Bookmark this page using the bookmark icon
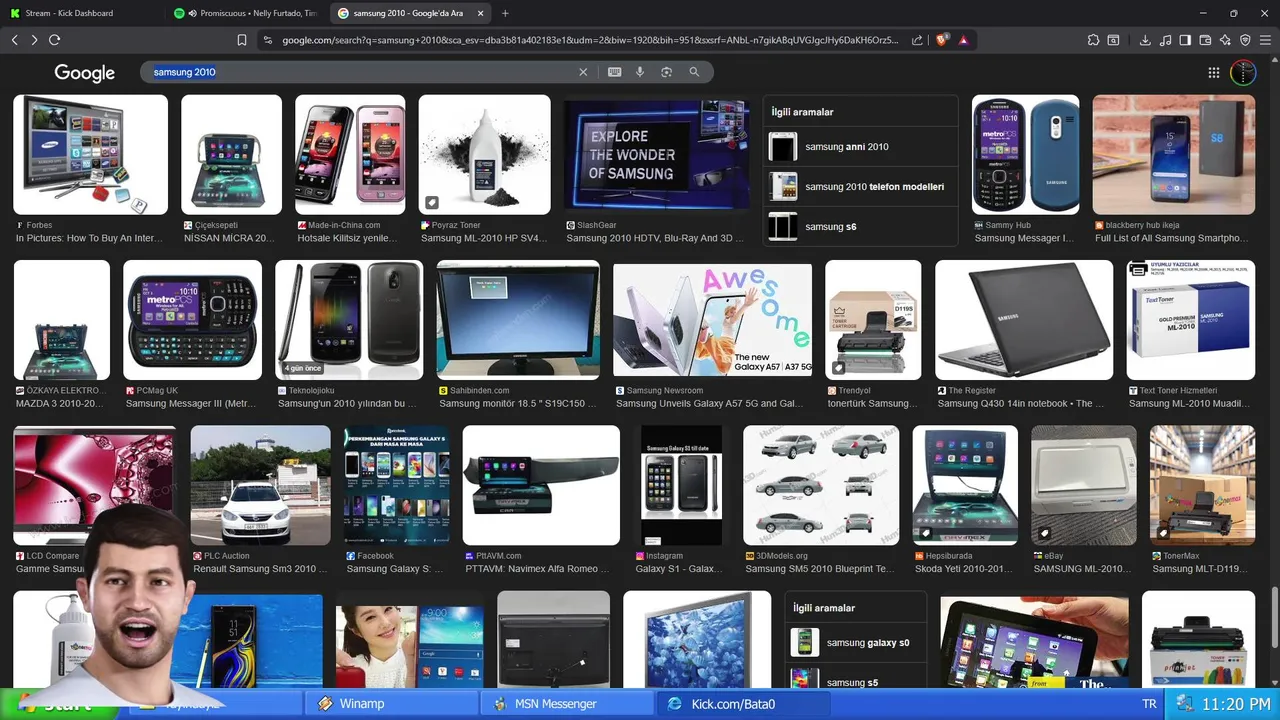The height and width of the screenshot is (720, 1280). [x=241, y=40]
